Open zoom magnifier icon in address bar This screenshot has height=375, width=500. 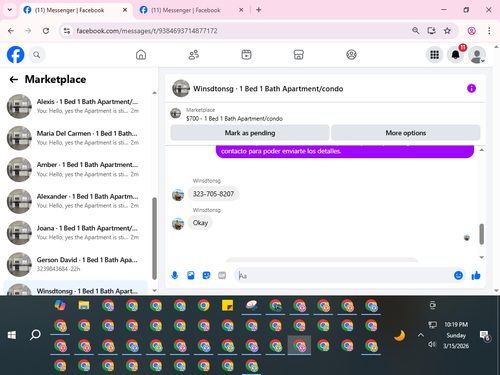pyautogui.click(x=415, y=31)
